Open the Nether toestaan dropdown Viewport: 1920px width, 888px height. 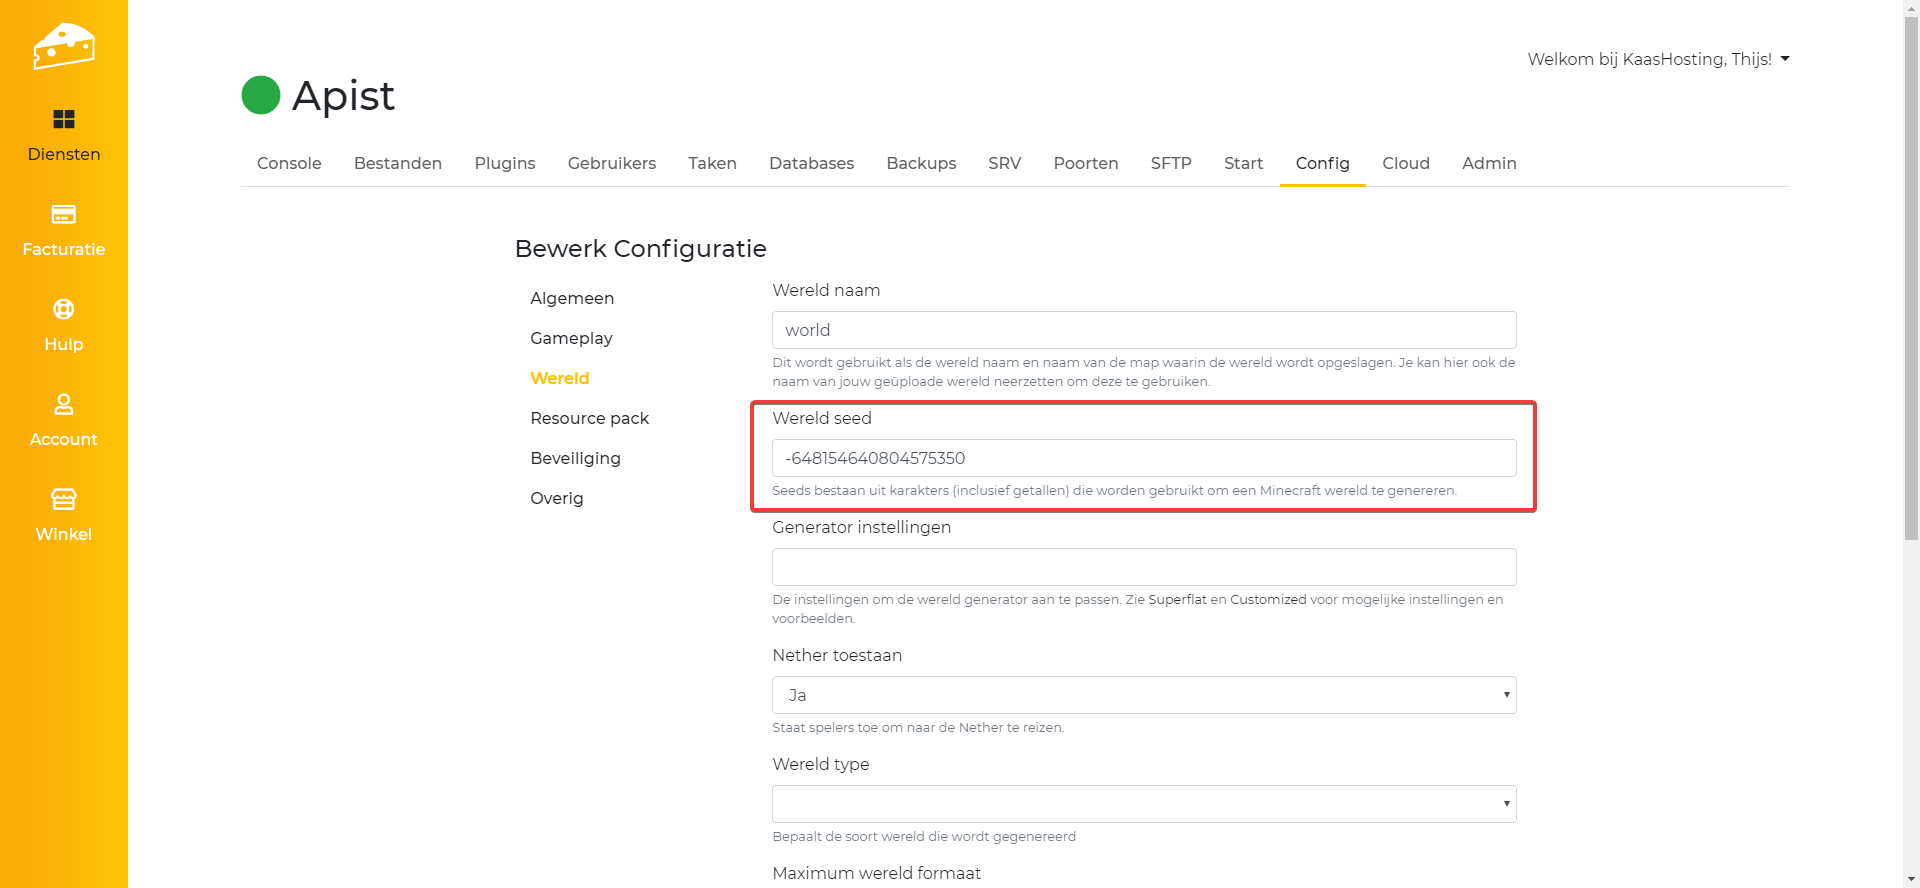pos(1143,695)
